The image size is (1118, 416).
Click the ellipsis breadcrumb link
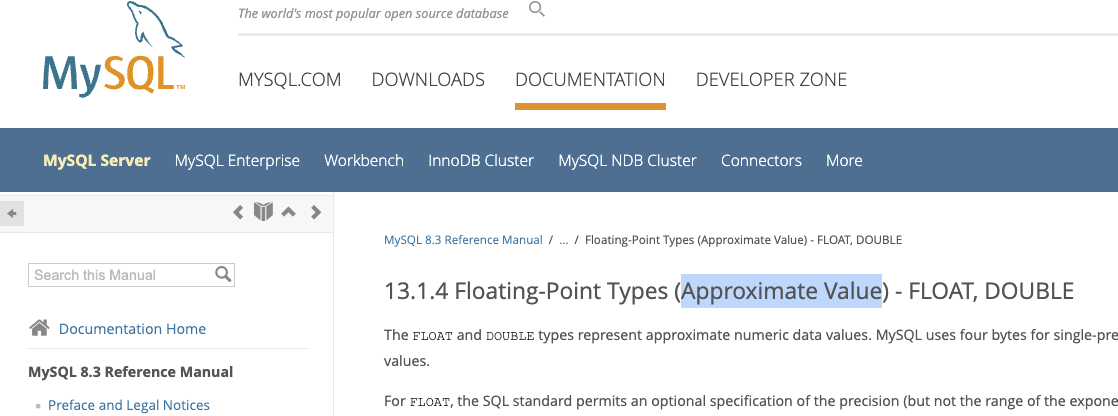point(563,240)
